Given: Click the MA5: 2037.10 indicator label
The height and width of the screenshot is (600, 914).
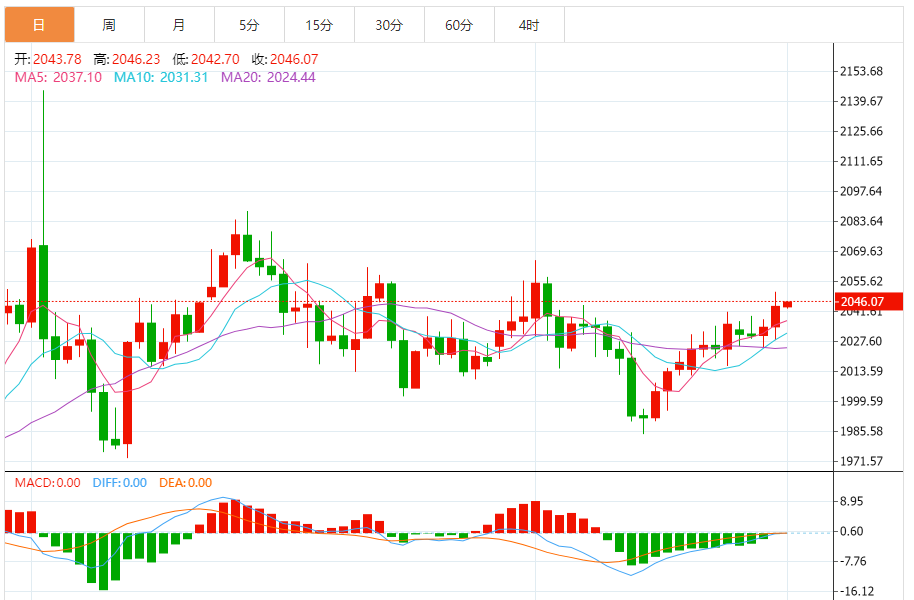Looking at the screenshot, I should pos(58,77).
